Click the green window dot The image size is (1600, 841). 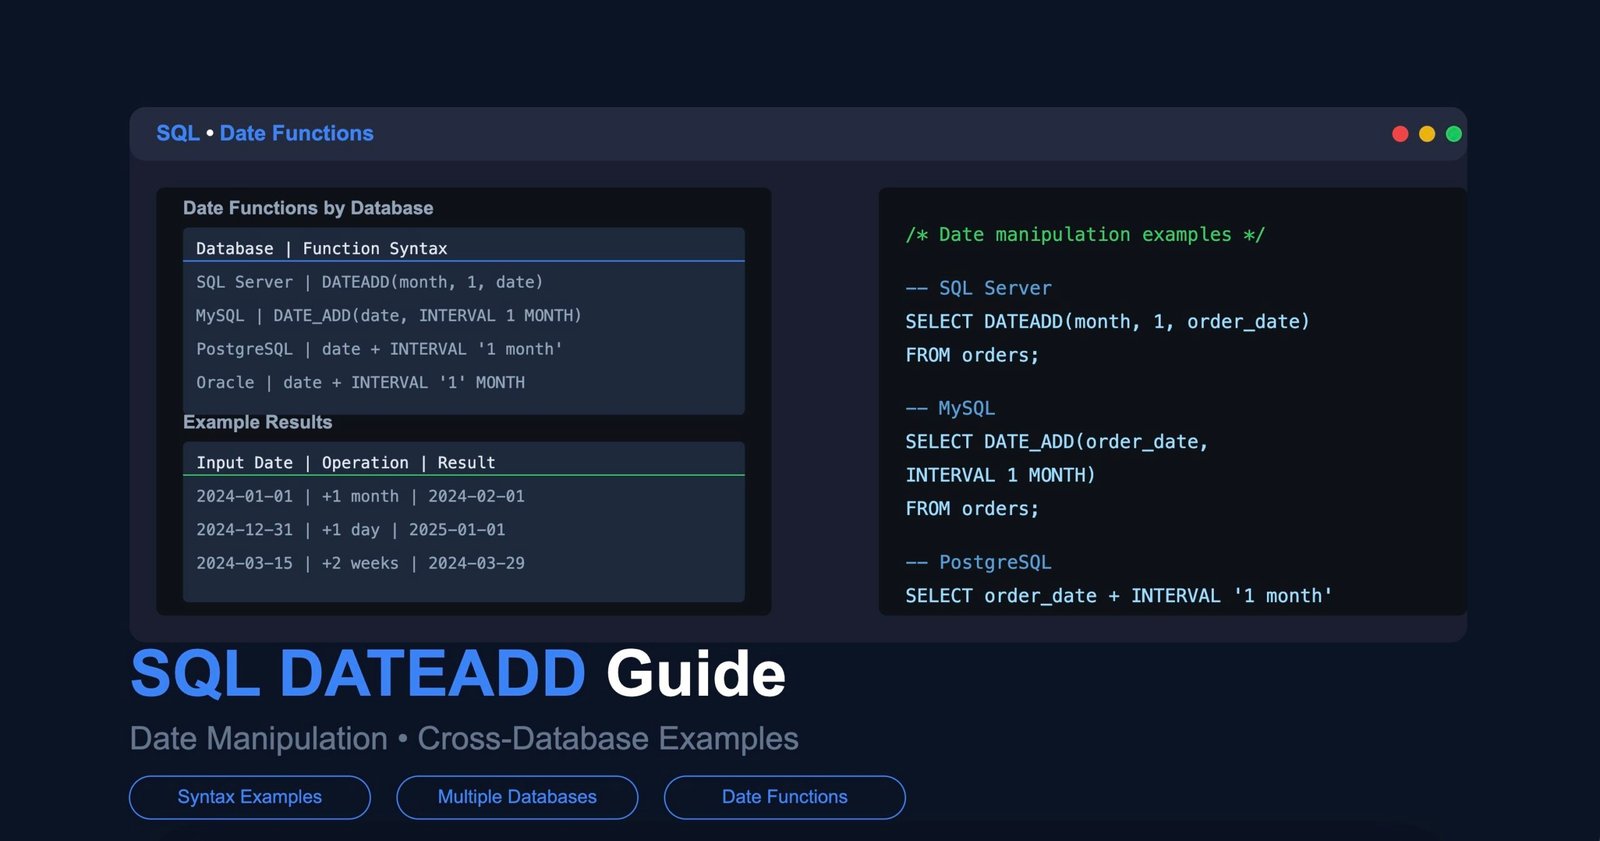coord(1454,134)
